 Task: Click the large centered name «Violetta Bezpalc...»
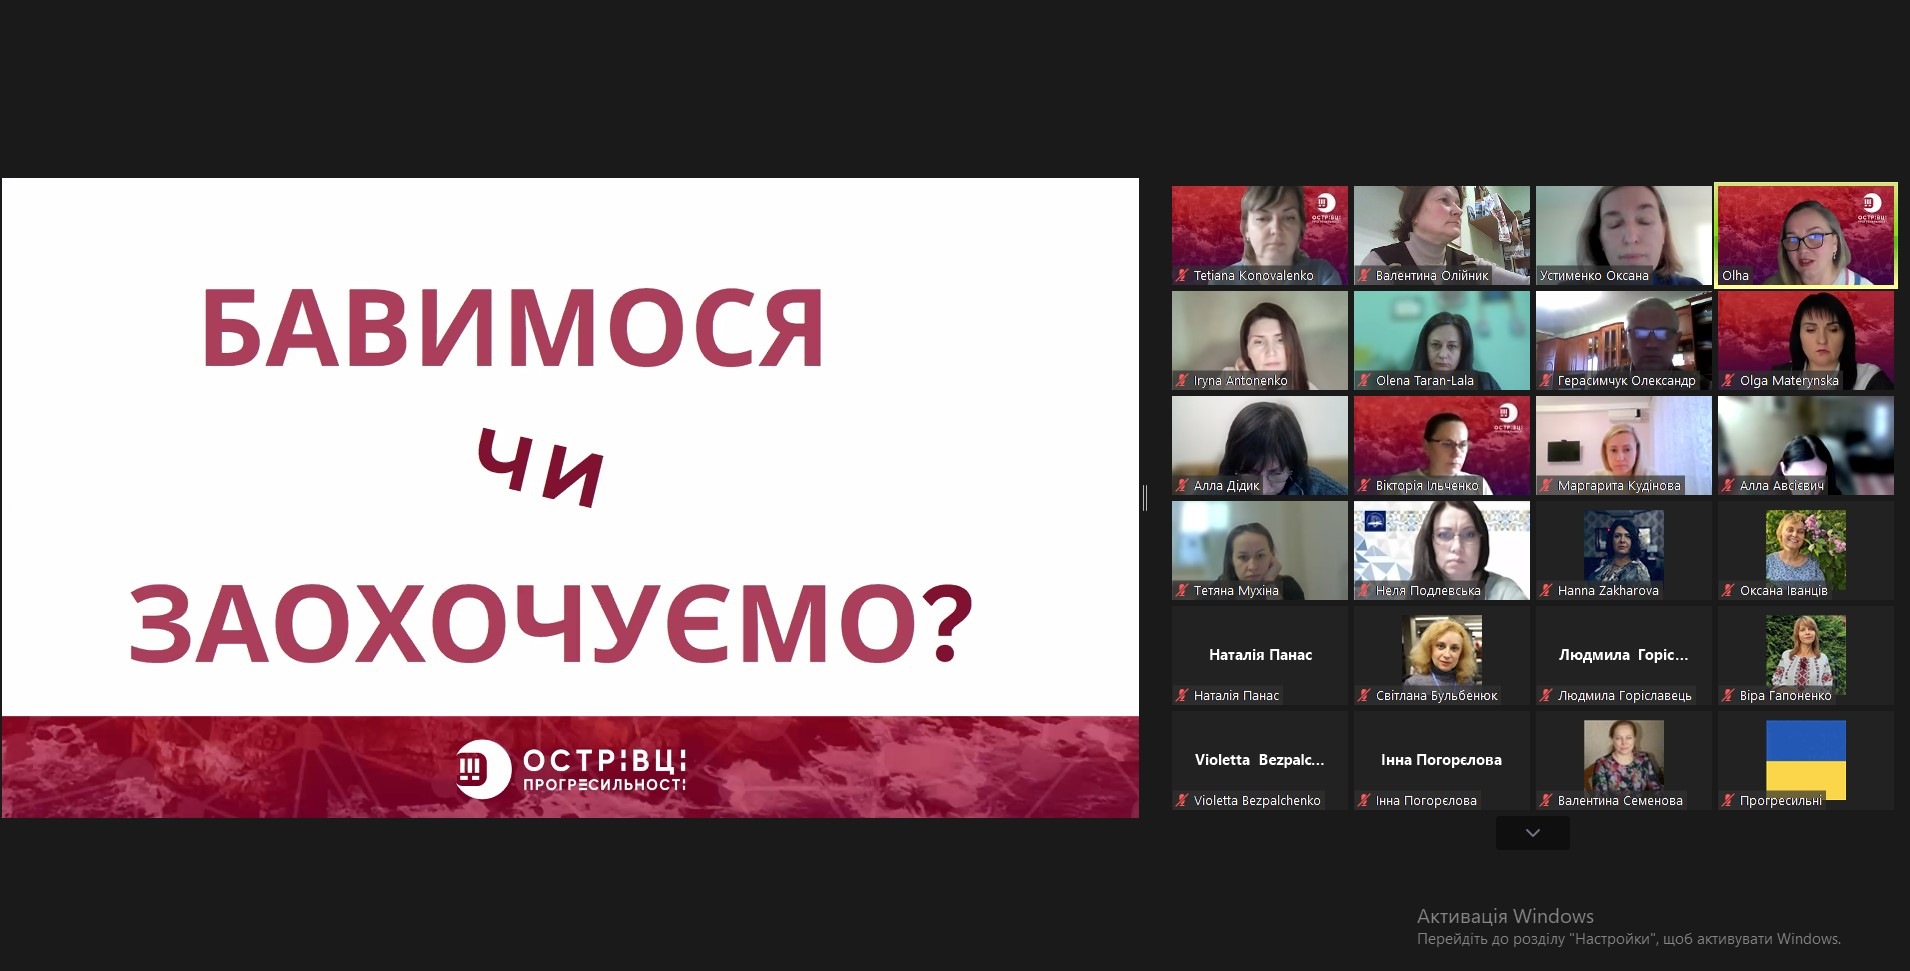pyautogui.click(x=1260, y=760)
